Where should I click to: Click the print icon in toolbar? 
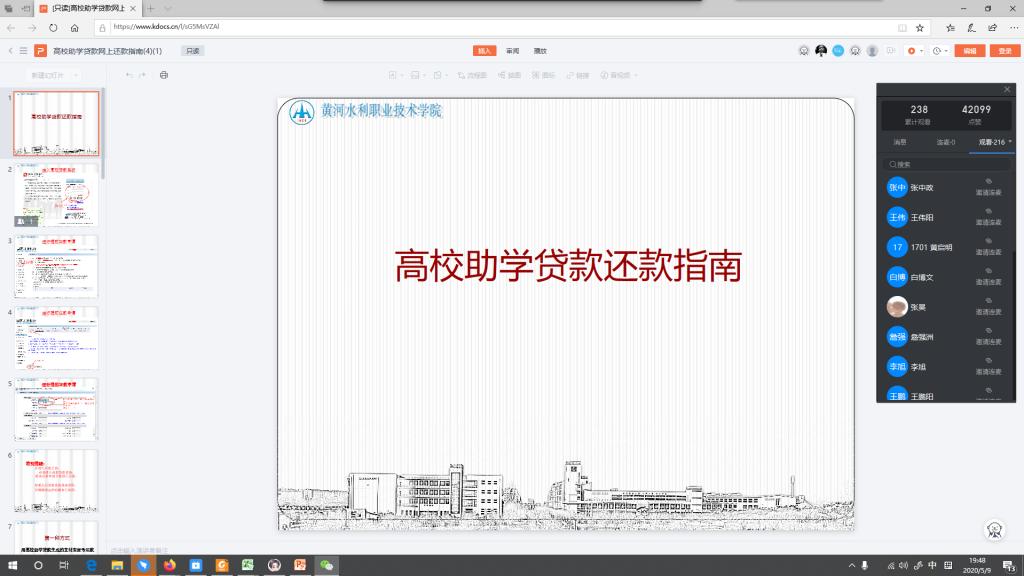(x=164, y=75)
